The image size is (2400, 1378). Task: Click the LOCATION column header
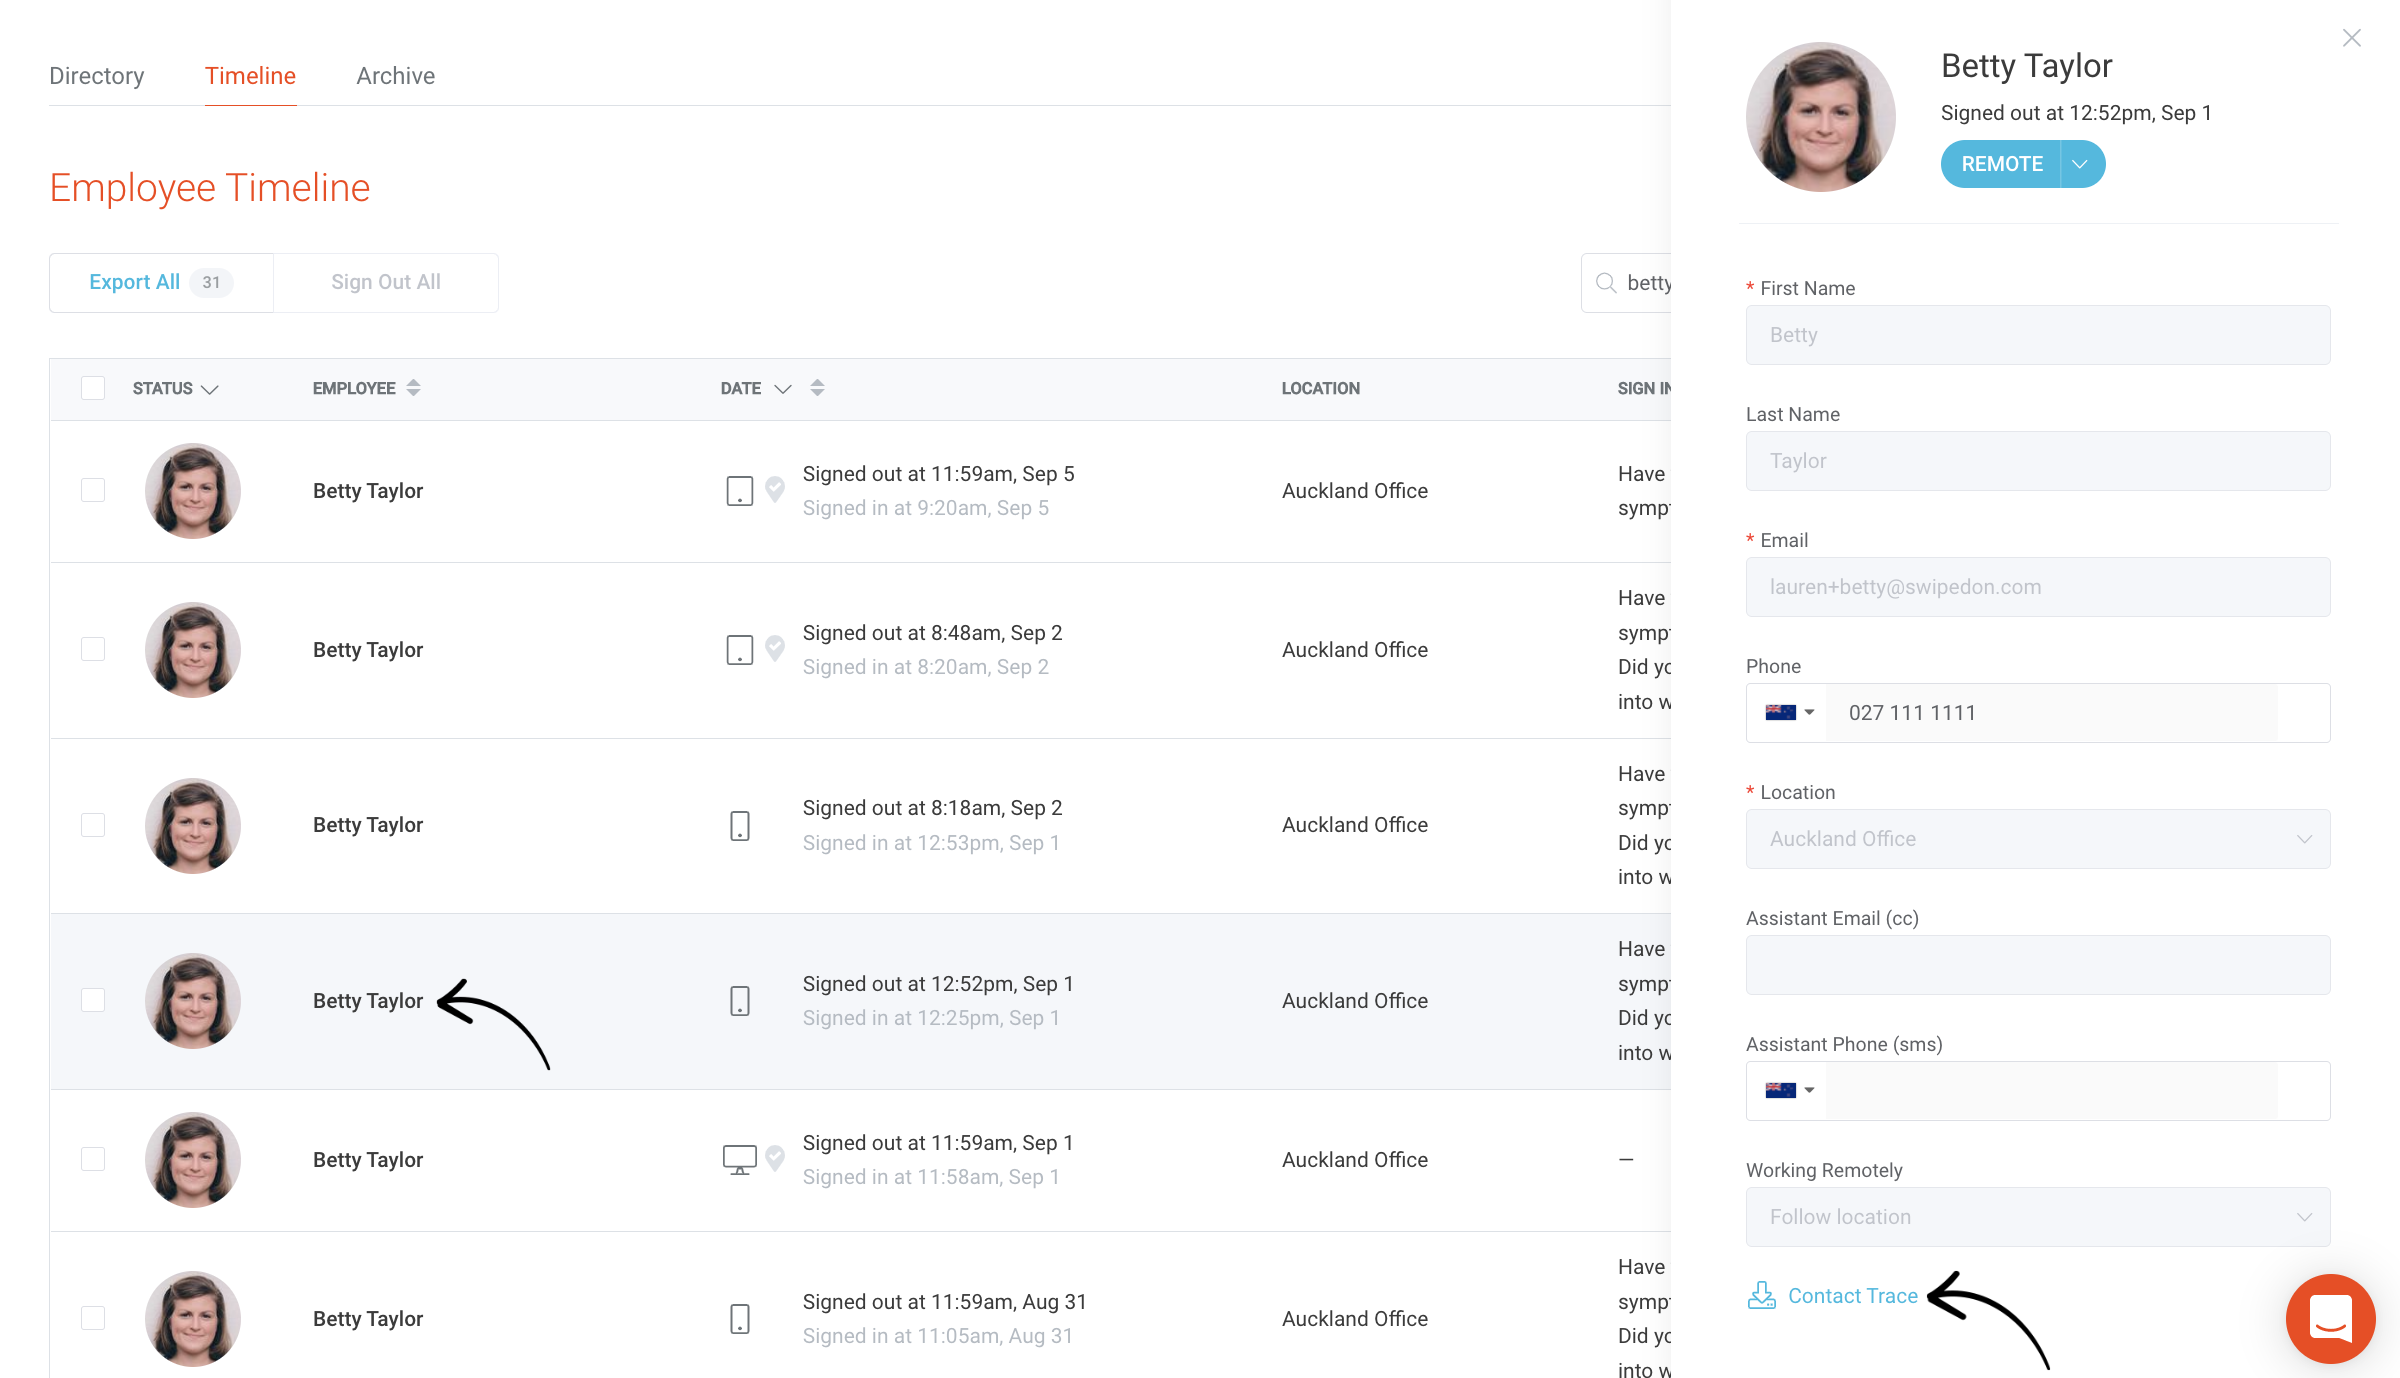coord(1320,388)
